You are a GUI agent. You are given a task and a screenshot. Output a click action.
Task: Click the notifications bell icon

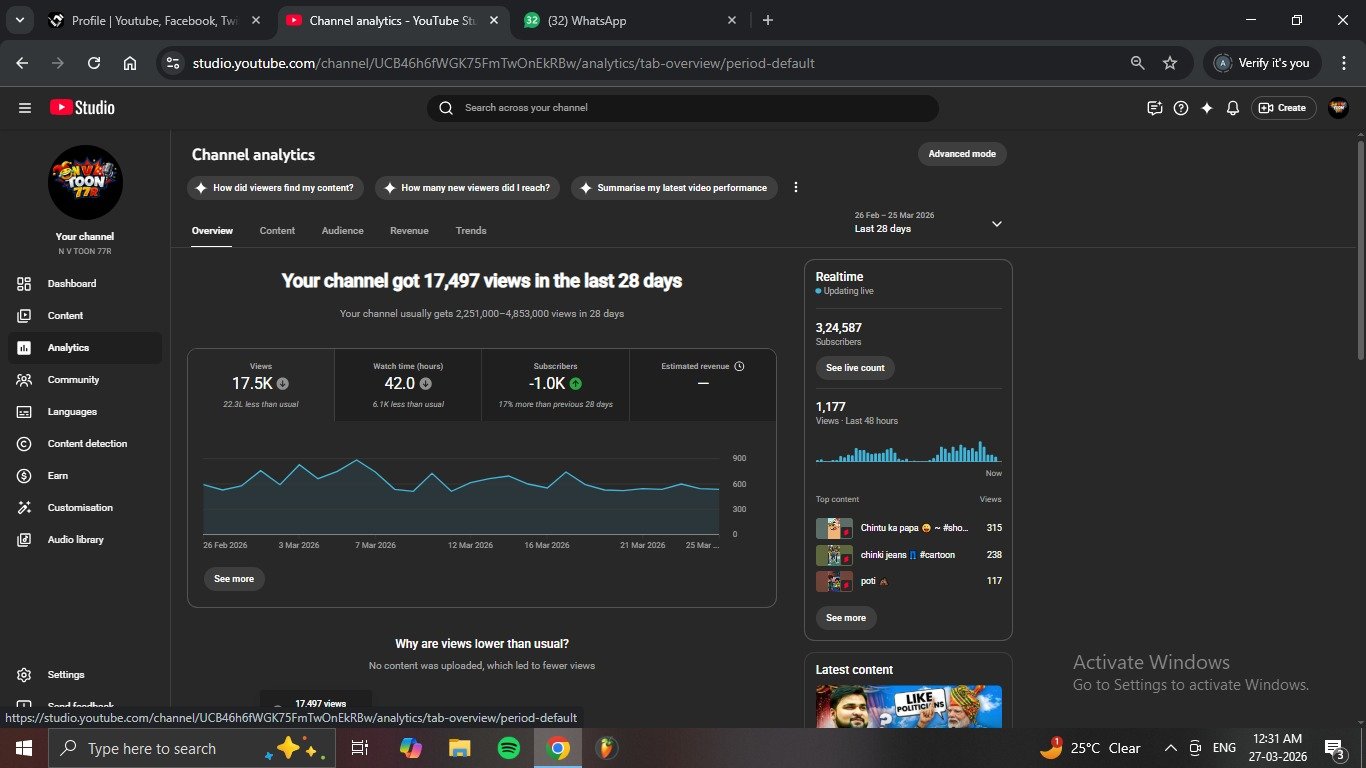1233,108
